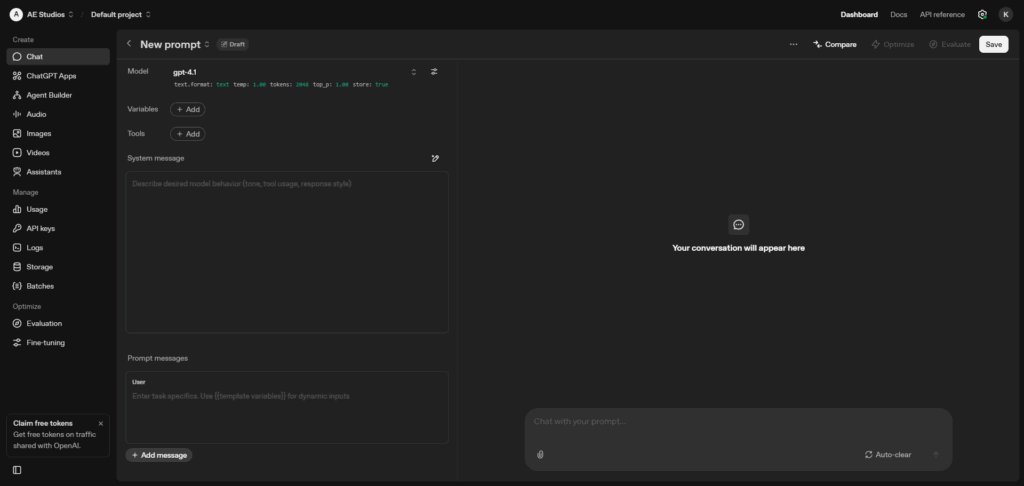Click the Videos play icon
Image resolution: width=1024 pixels, height=486 pixels.
pos(17,153)
